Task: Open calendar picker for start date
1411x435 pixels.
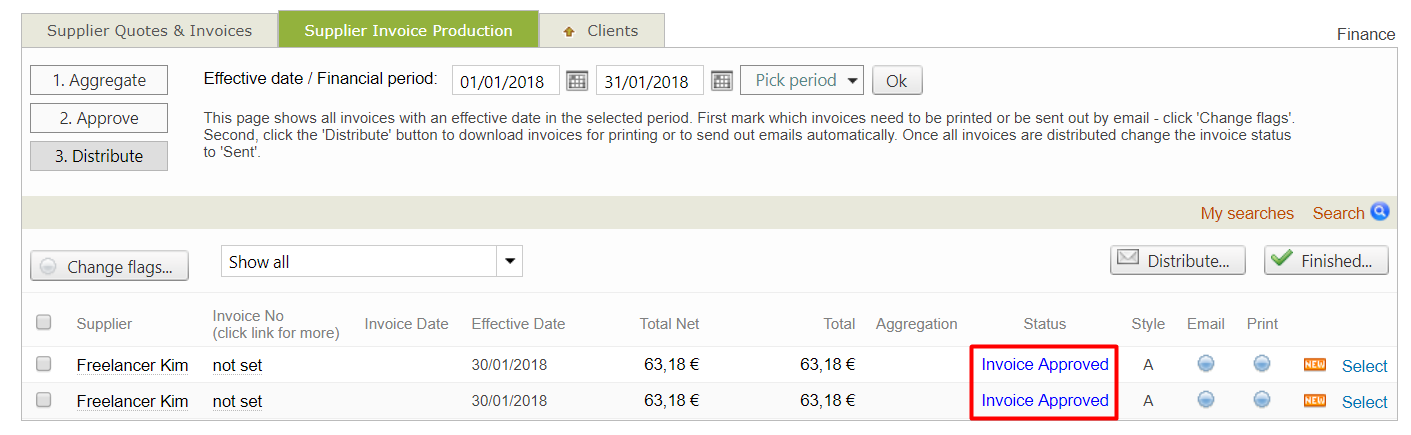Action: (576, 81)
